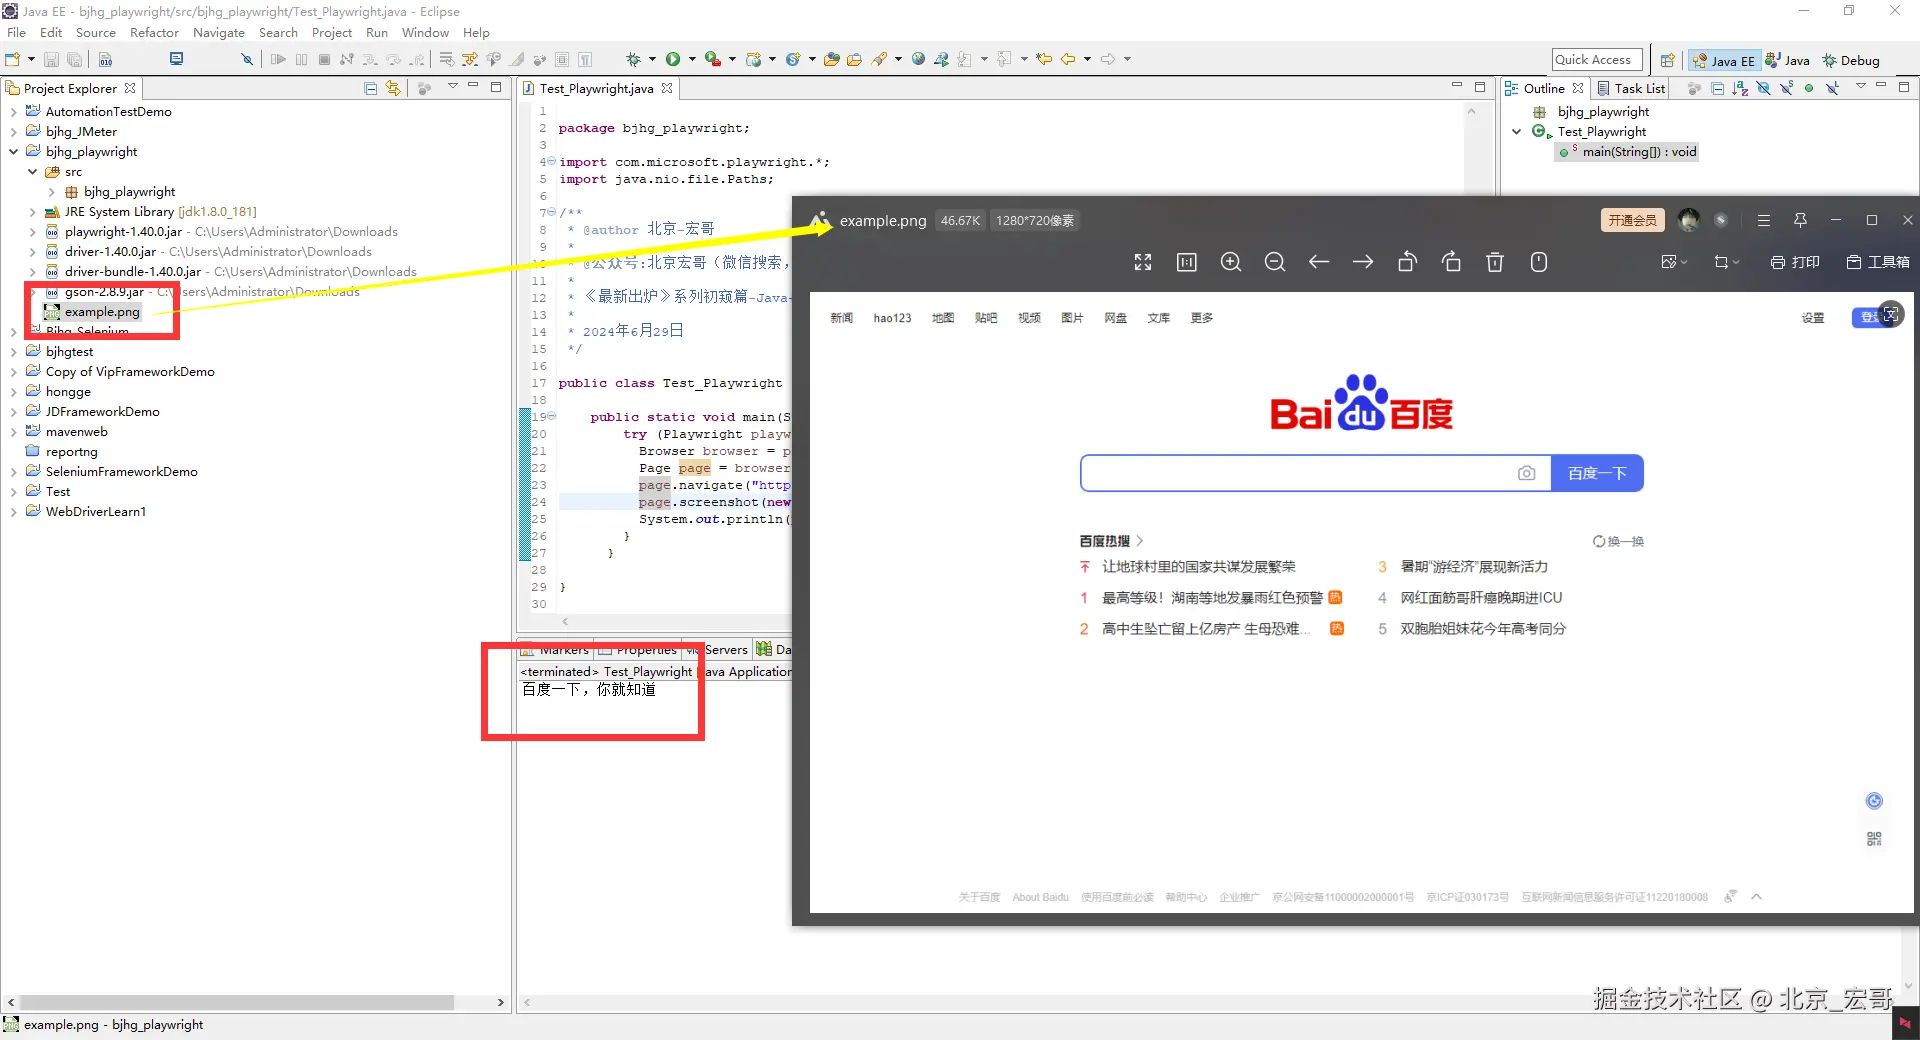Open the Window menu
The image size is (1920, 1040).
pyautogui.click(x=425, y=32)
